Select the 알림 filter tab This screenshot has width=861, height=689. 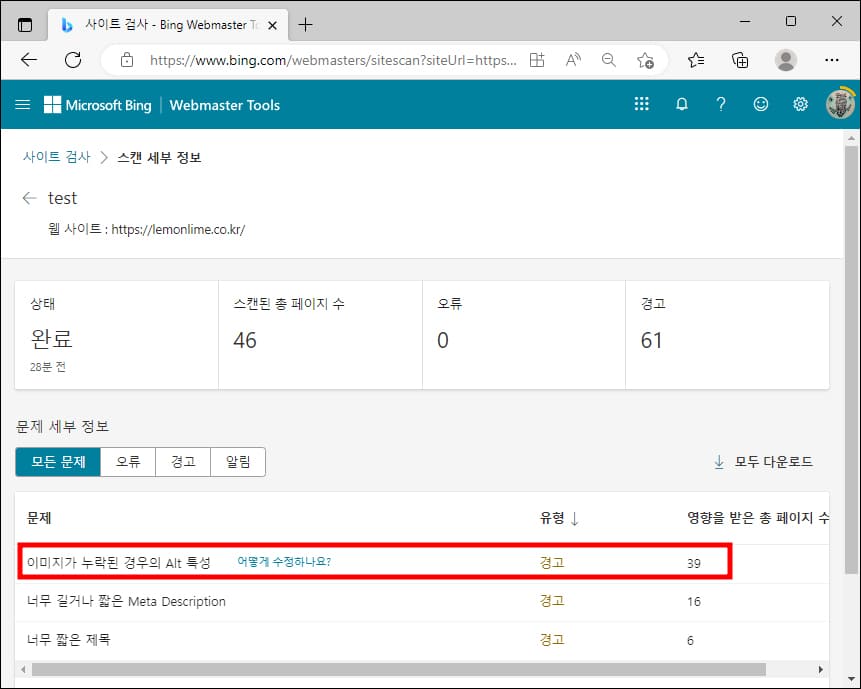pos(238,462)
